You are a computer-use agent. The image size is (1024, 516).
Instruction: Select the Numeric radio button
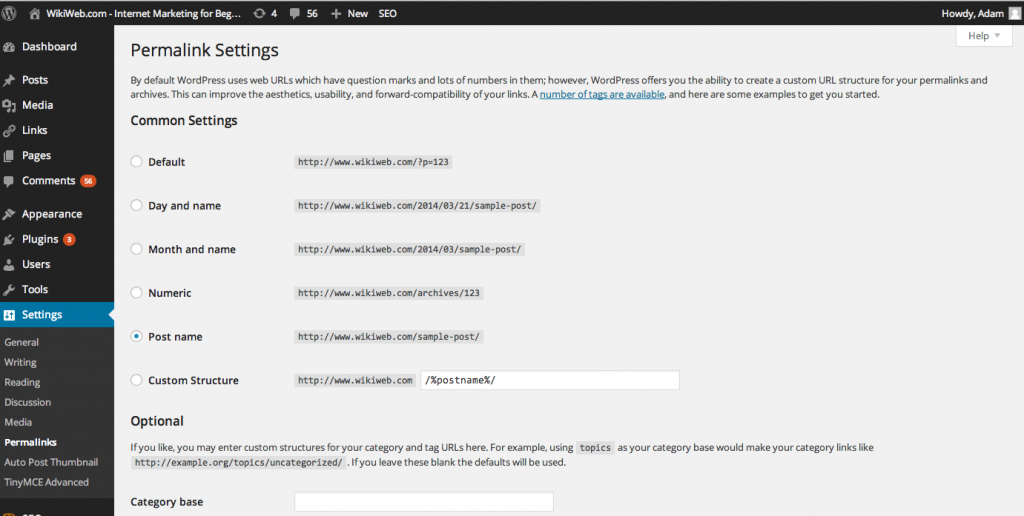click(x=136, y=293)
